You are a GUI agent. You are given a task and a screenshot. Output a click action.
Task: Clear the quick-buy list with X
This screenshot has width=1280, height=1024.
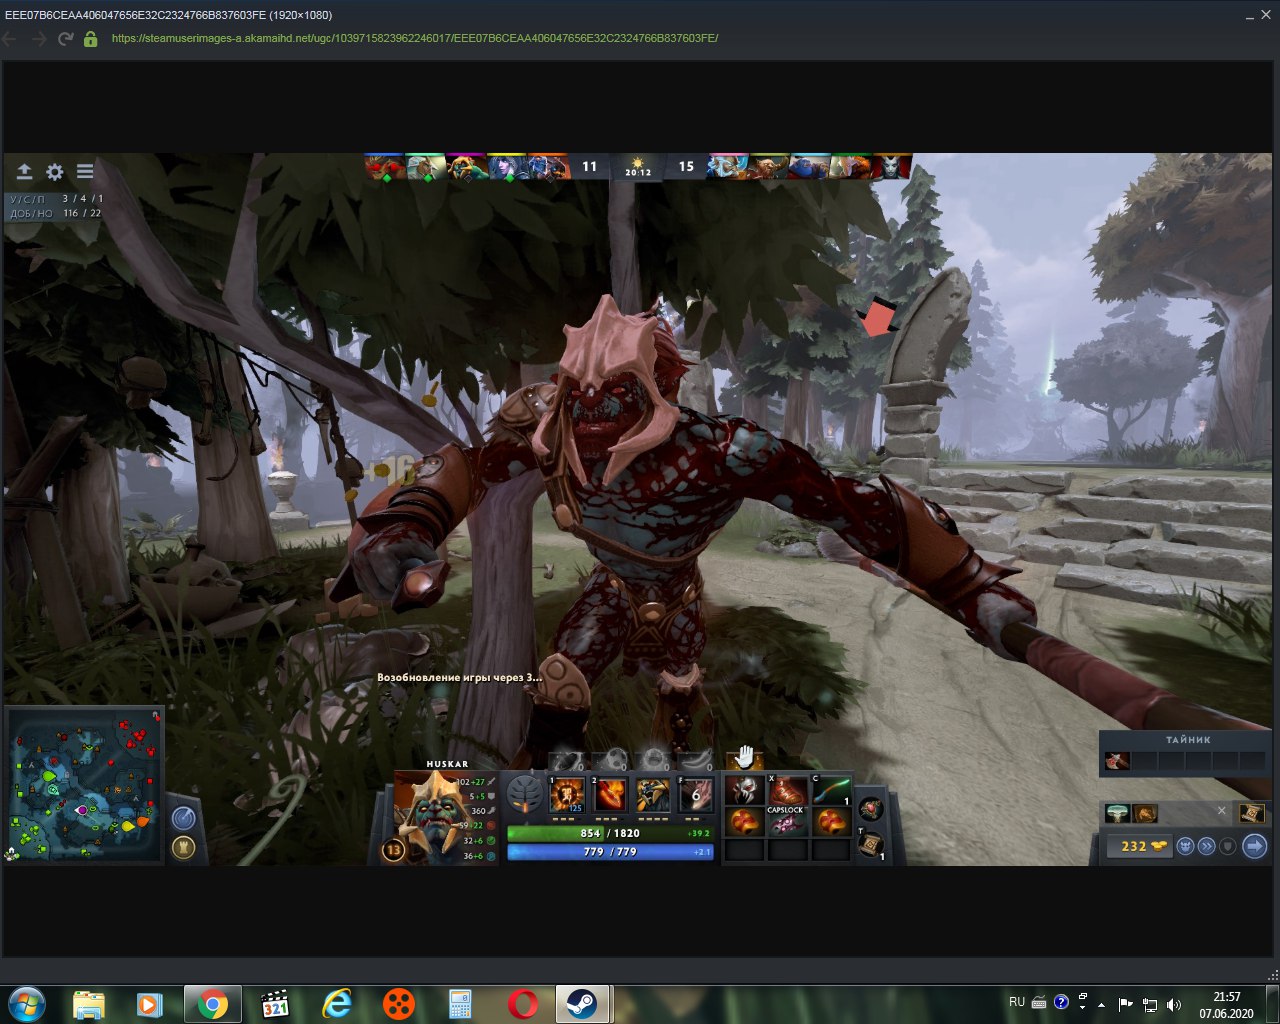pyautogui.click(x=1221, y=811)
